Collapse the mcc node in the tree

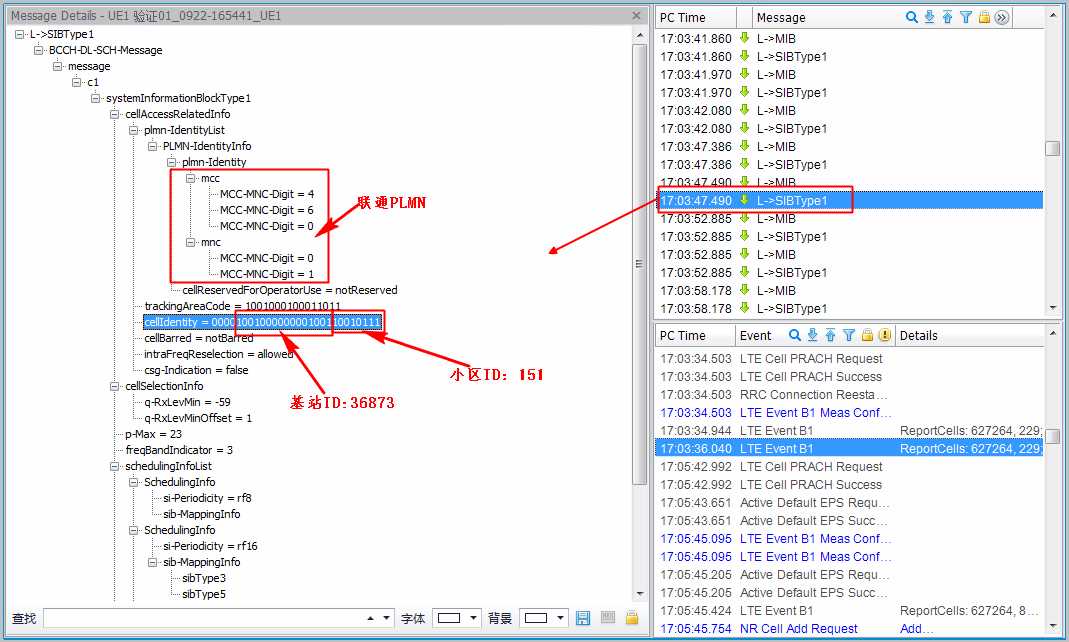(190, 178)
